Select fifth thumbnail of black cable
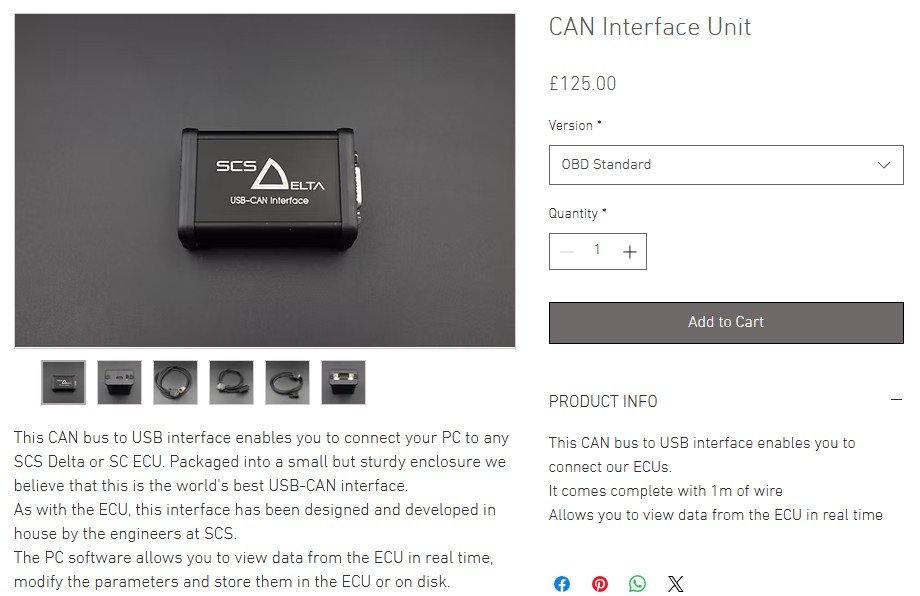Image resolution: width=920 pixels, height=596 pixels. point(288,382)
